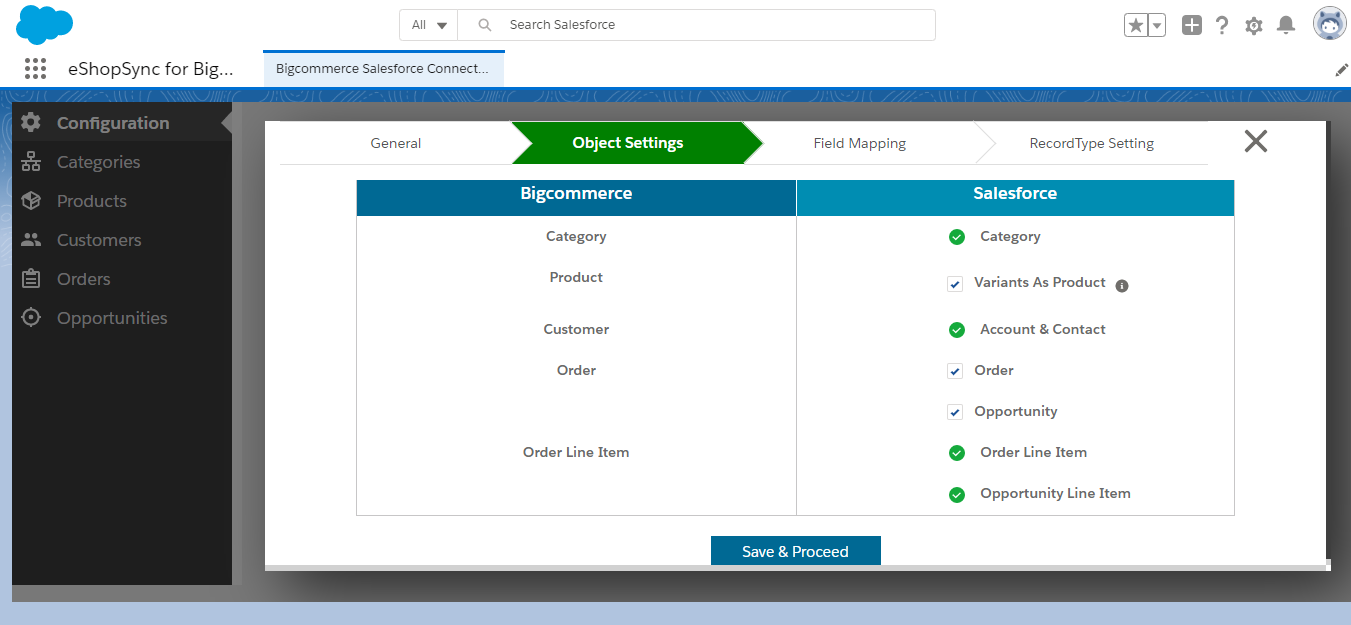This screenshot has height=625, width=1351.
Task: Click the info icon beside Variants As Product
Action: click(1122, 286)
